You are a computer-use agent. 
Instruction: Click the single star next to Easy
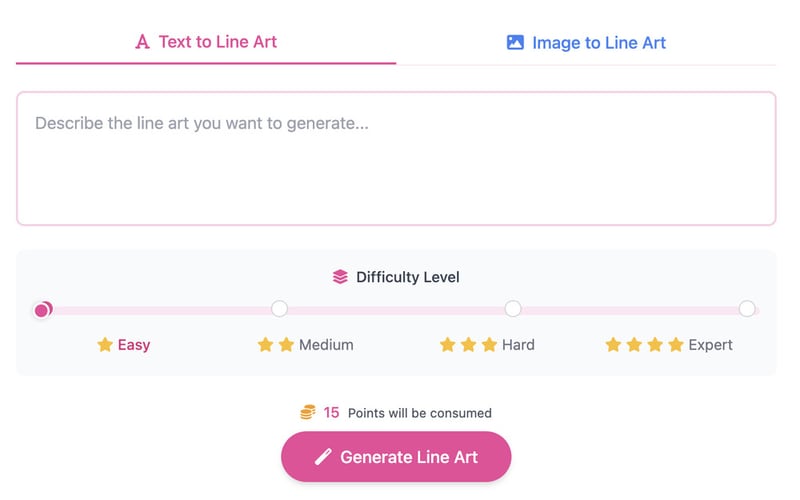point(105,345)
